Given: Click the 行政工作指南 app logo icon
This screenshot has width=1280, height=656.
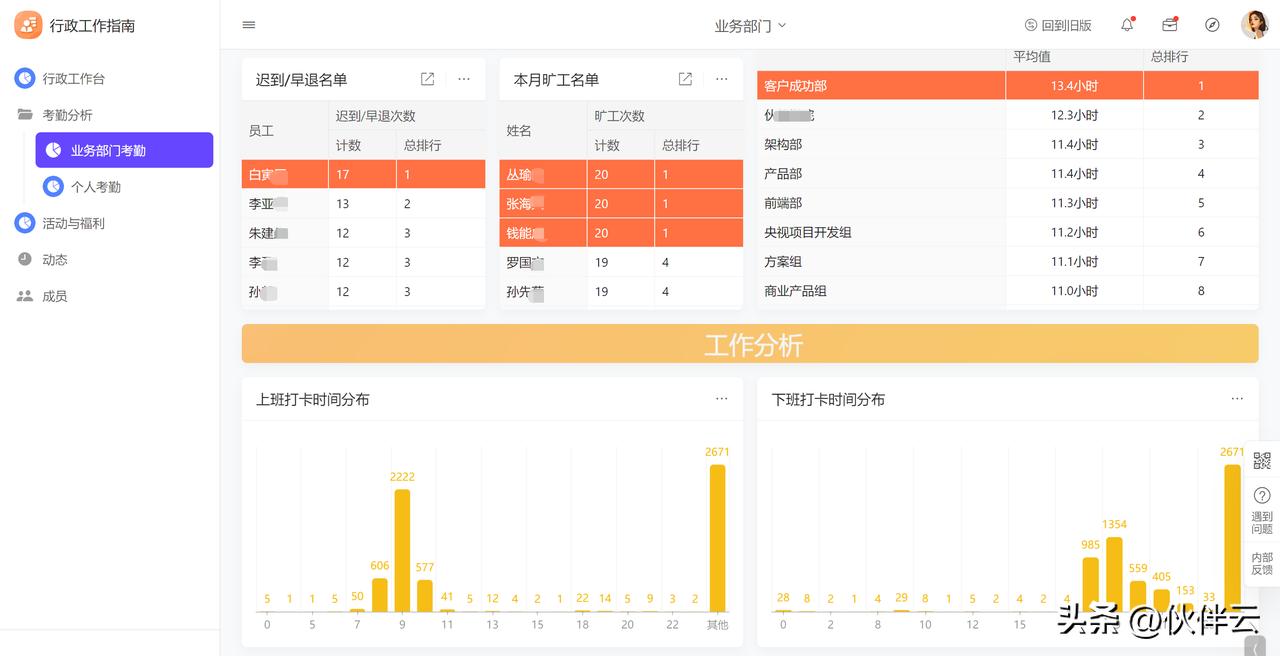Looking at the screenshot, I should [x=28, y=24].
